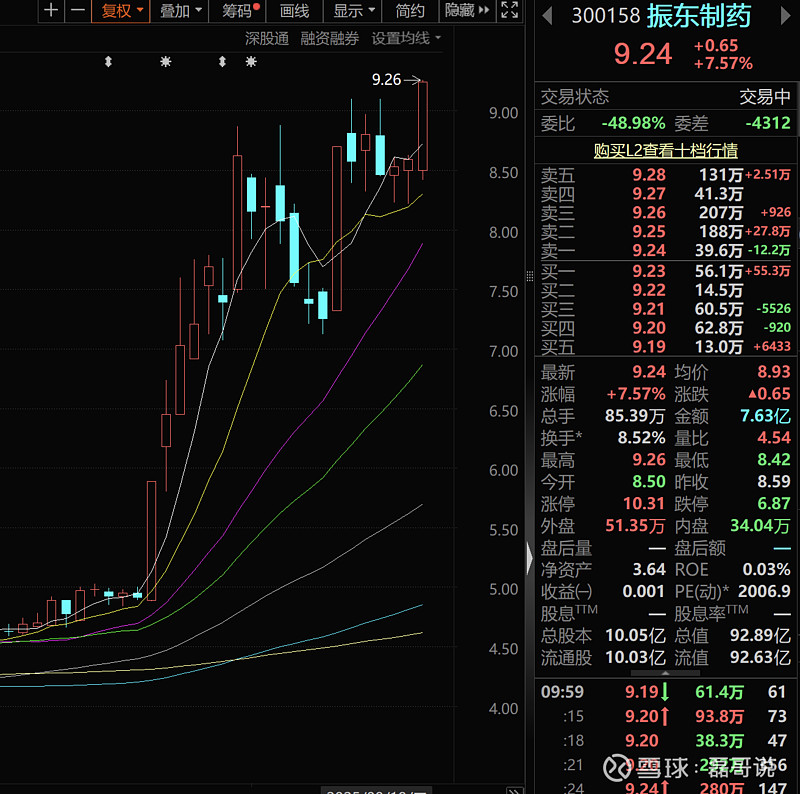The image size is (800, 794).
Task: Click 卖三 price 9.26
Action: point(649,213)
